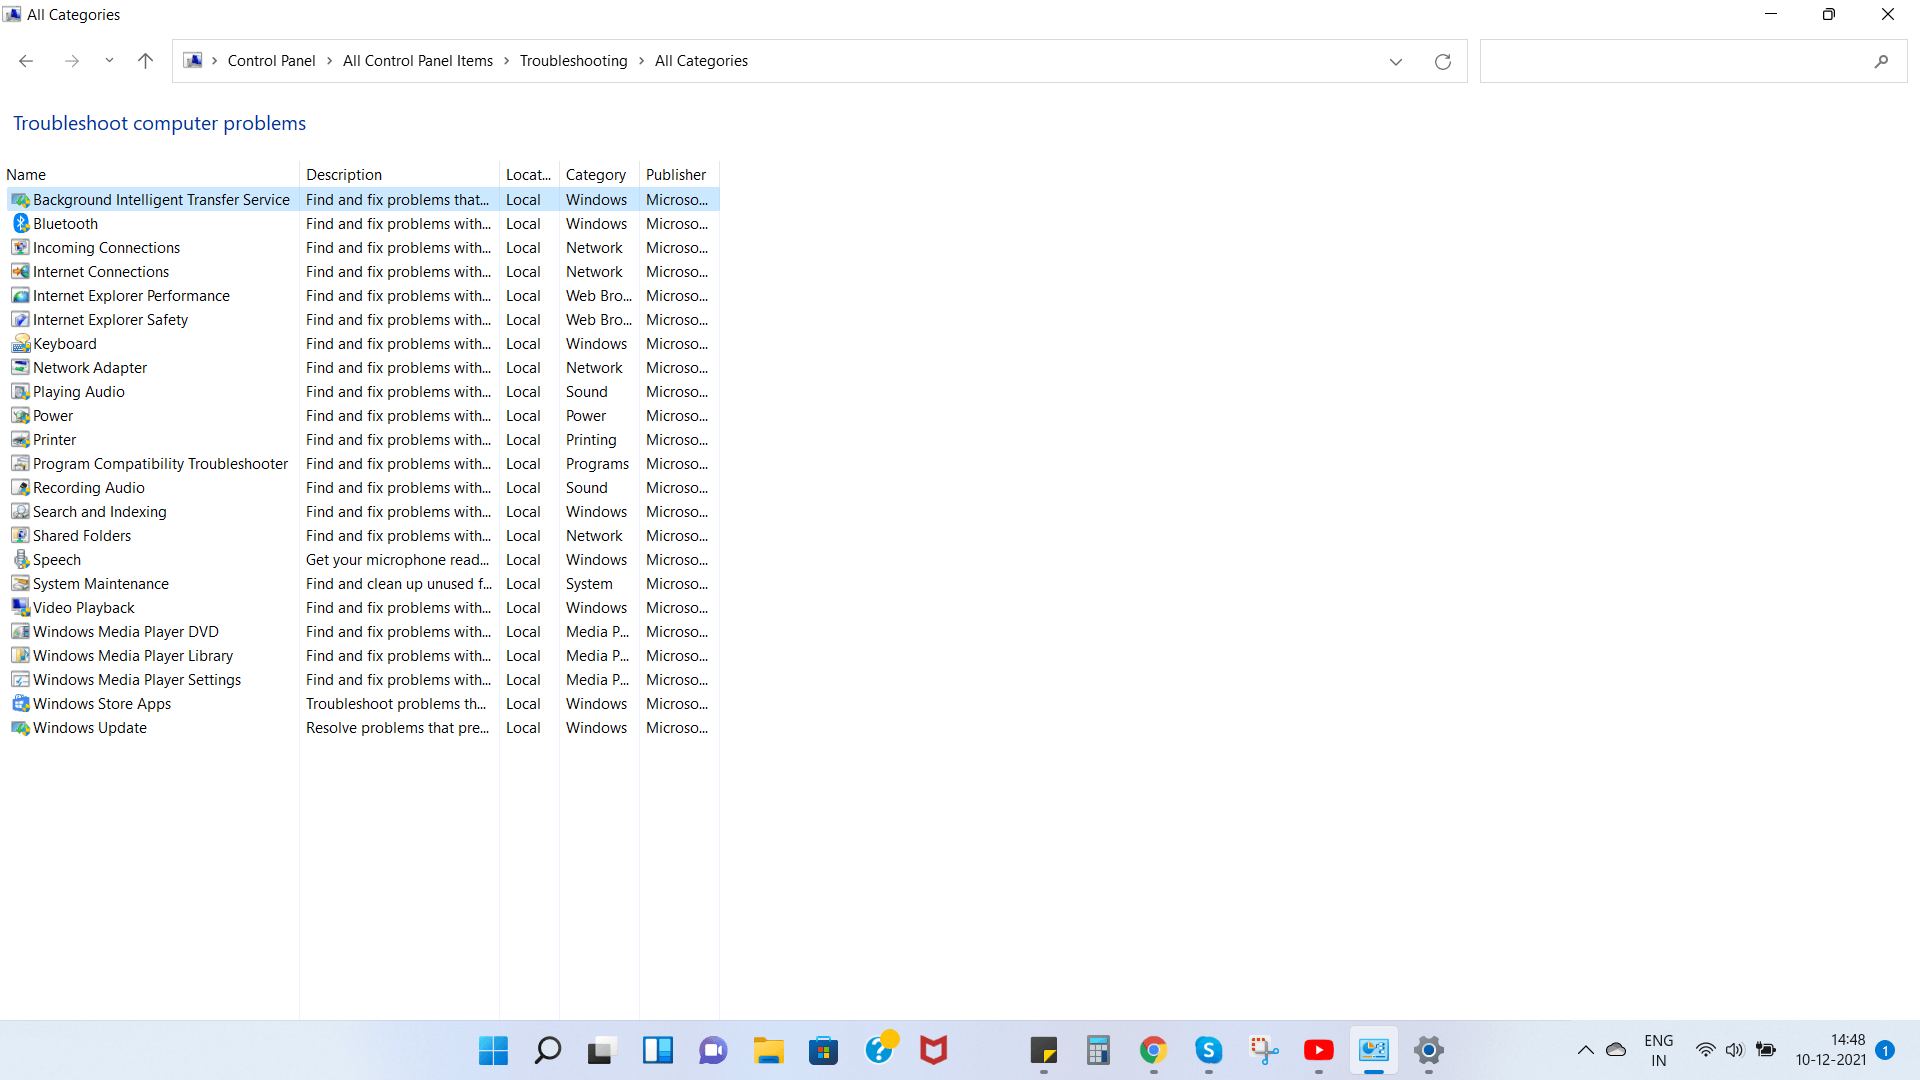Expand breadcrumb navigation dropdown arrow
The height and width of the screenshot is (1080, 1920).
click(x=1396, y=61)
